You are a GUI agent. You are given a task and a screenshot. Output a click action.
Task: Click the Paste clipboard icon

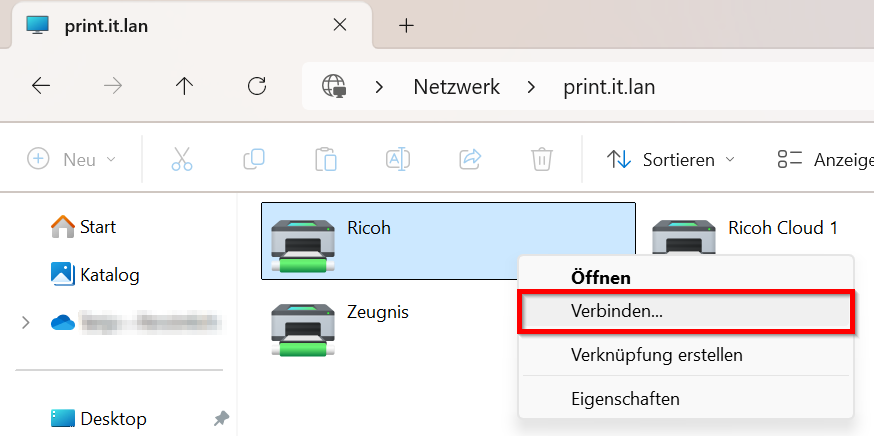pos(325,159)
